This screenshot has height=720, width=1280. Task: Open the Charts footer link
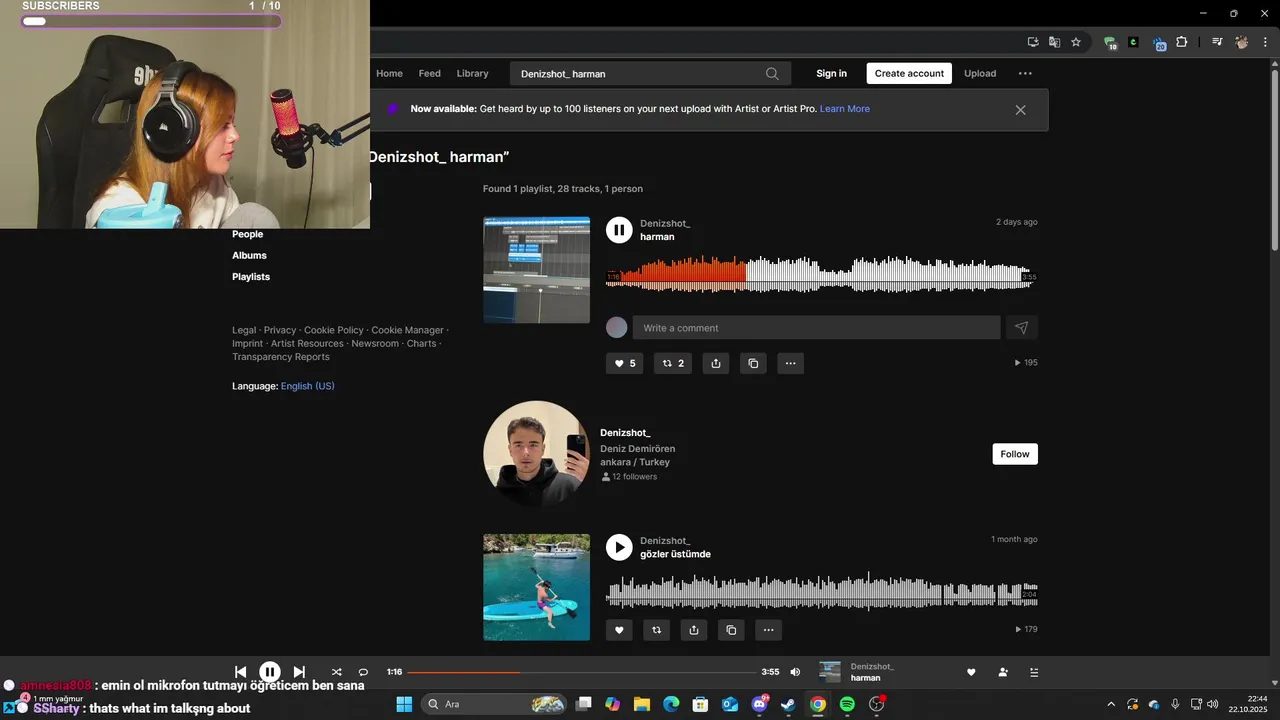tap(422, 343)
